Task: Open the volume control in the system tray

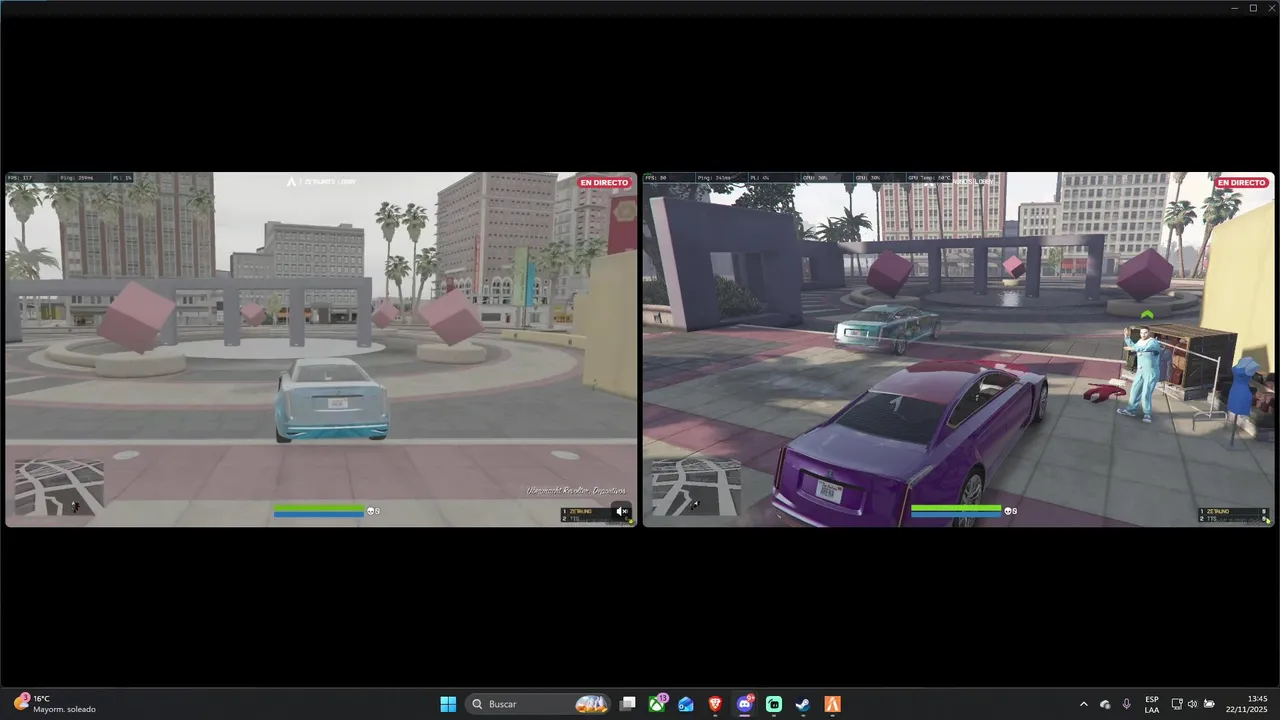Action: (1192, 704)
